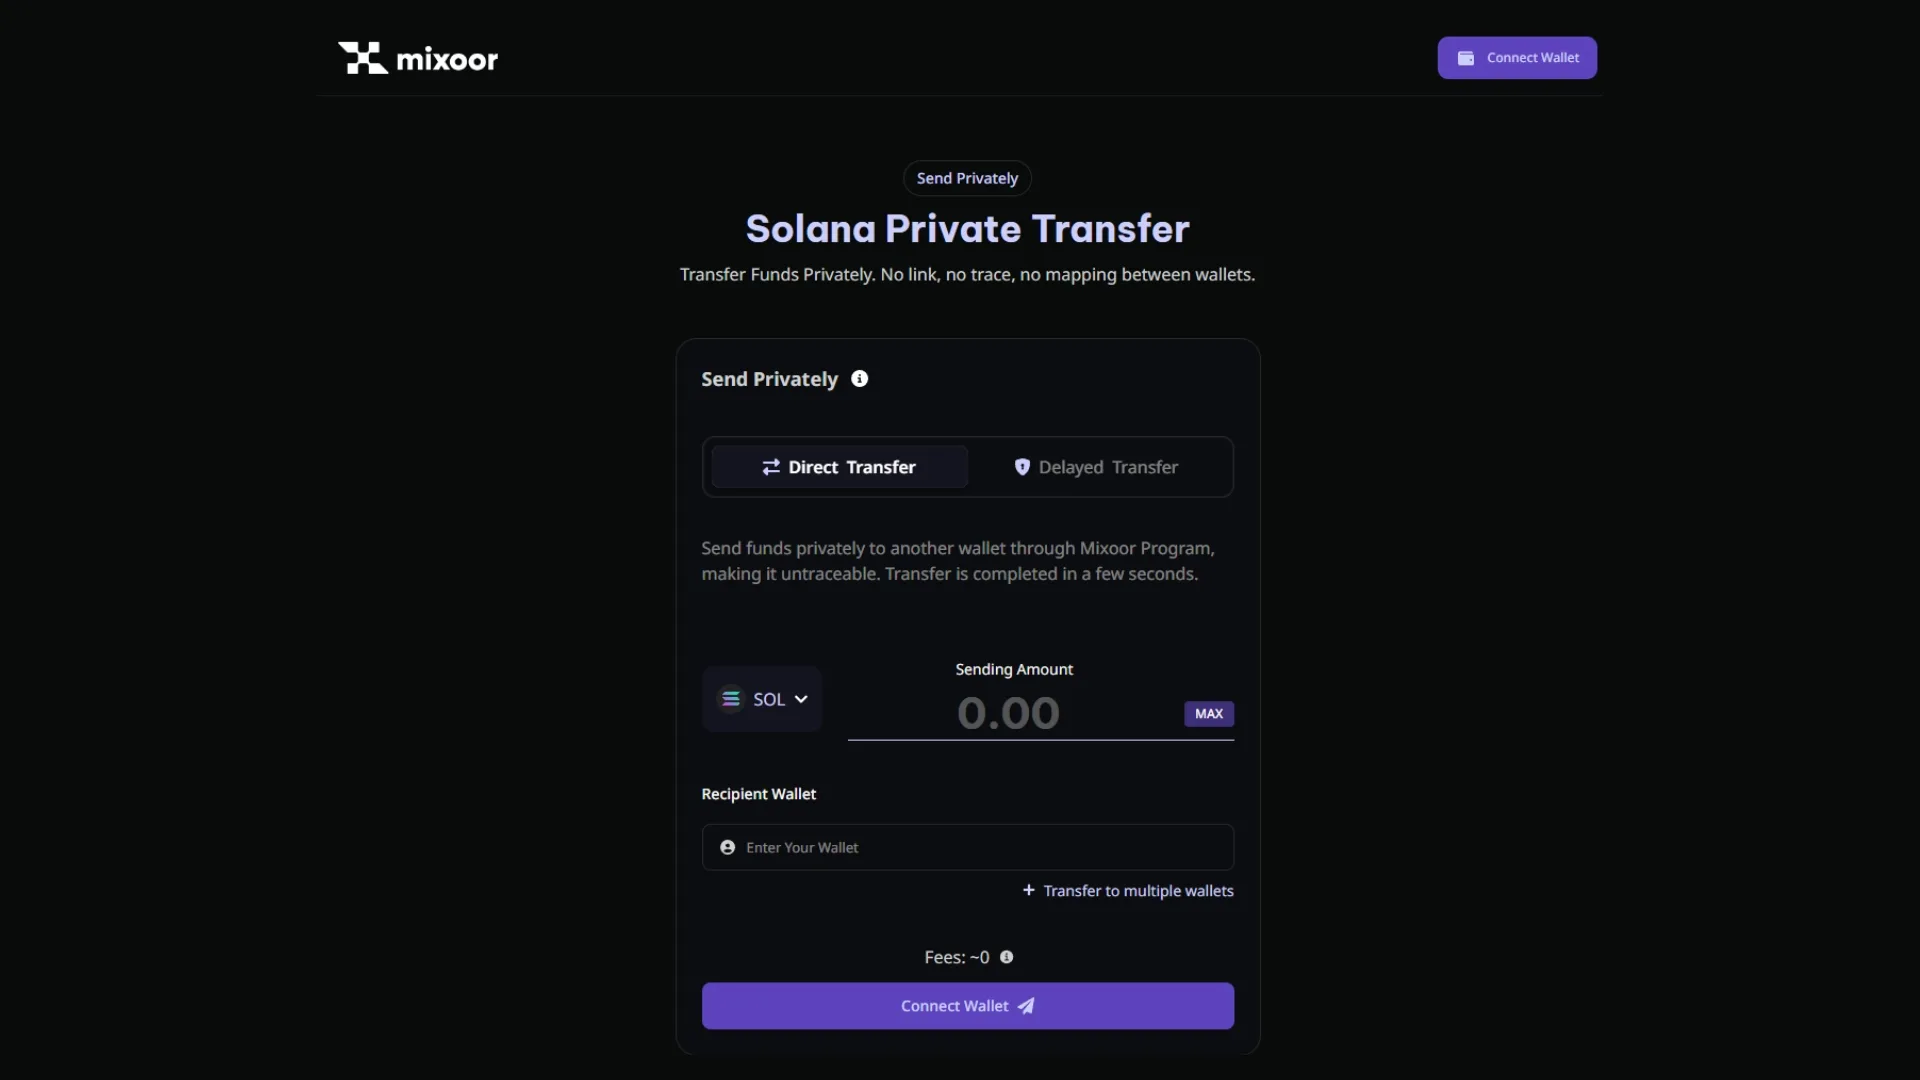Click the info icon beside Send Privately heading

click(x=860, y=378)
